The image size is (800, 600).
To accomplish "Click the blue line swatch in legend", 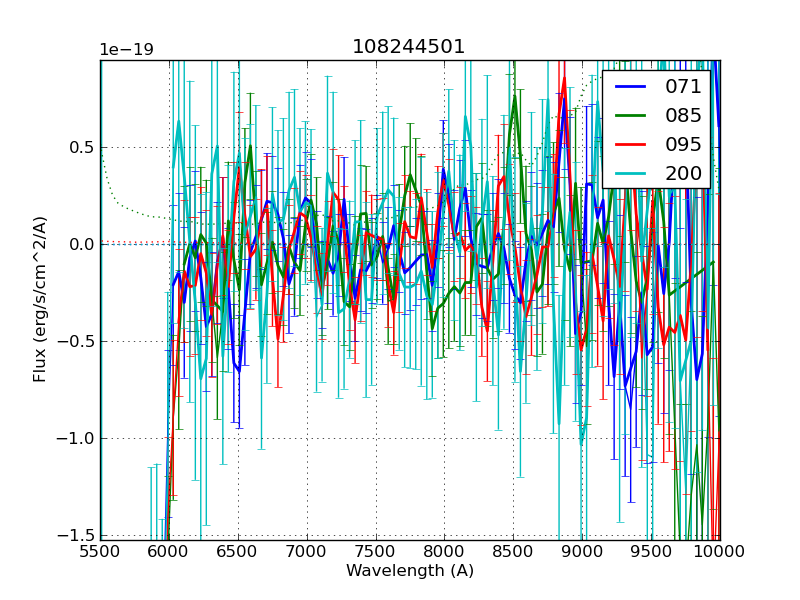I will pyautogui.click(x=630, y=86).
